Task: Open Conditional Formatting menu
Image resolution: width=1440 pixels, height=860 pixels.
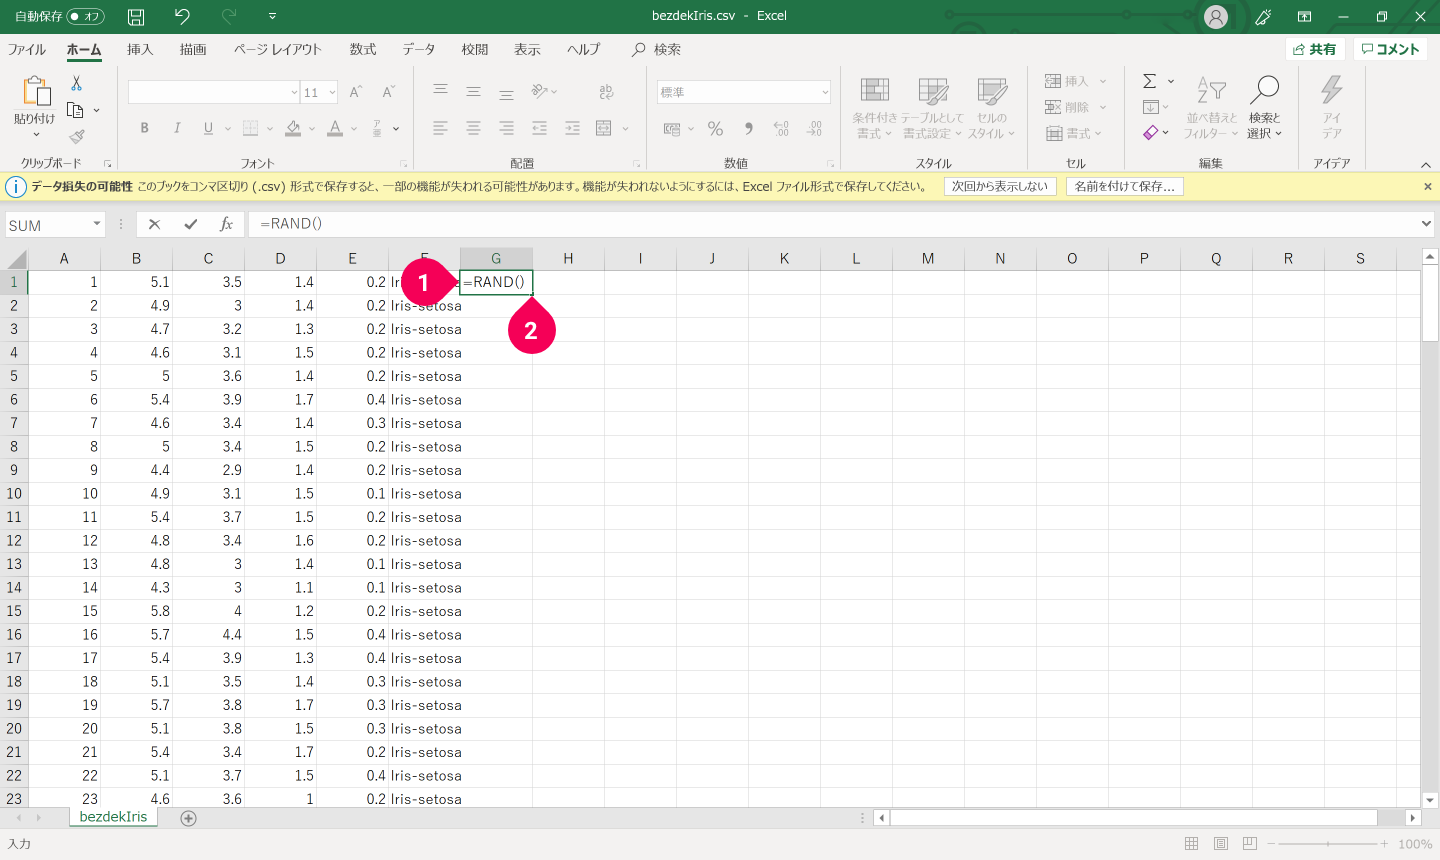Action: click(875, 107)
